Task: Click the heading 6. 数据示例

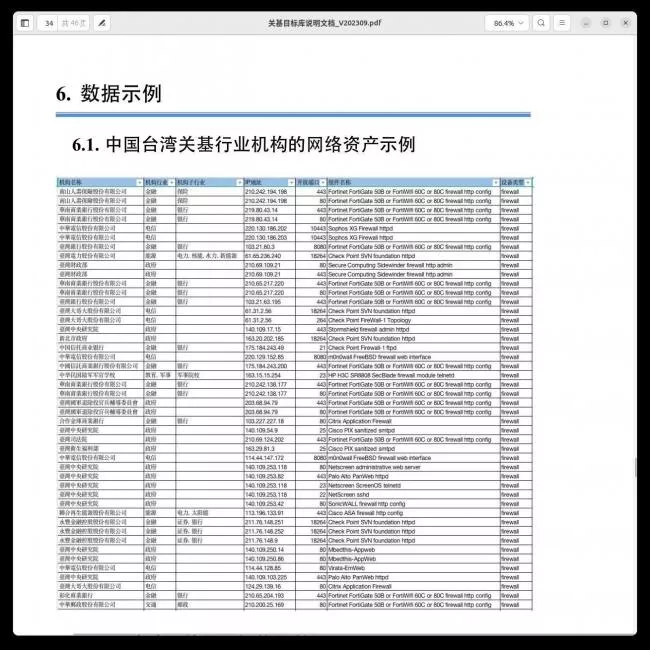Action: pos(108,94)
